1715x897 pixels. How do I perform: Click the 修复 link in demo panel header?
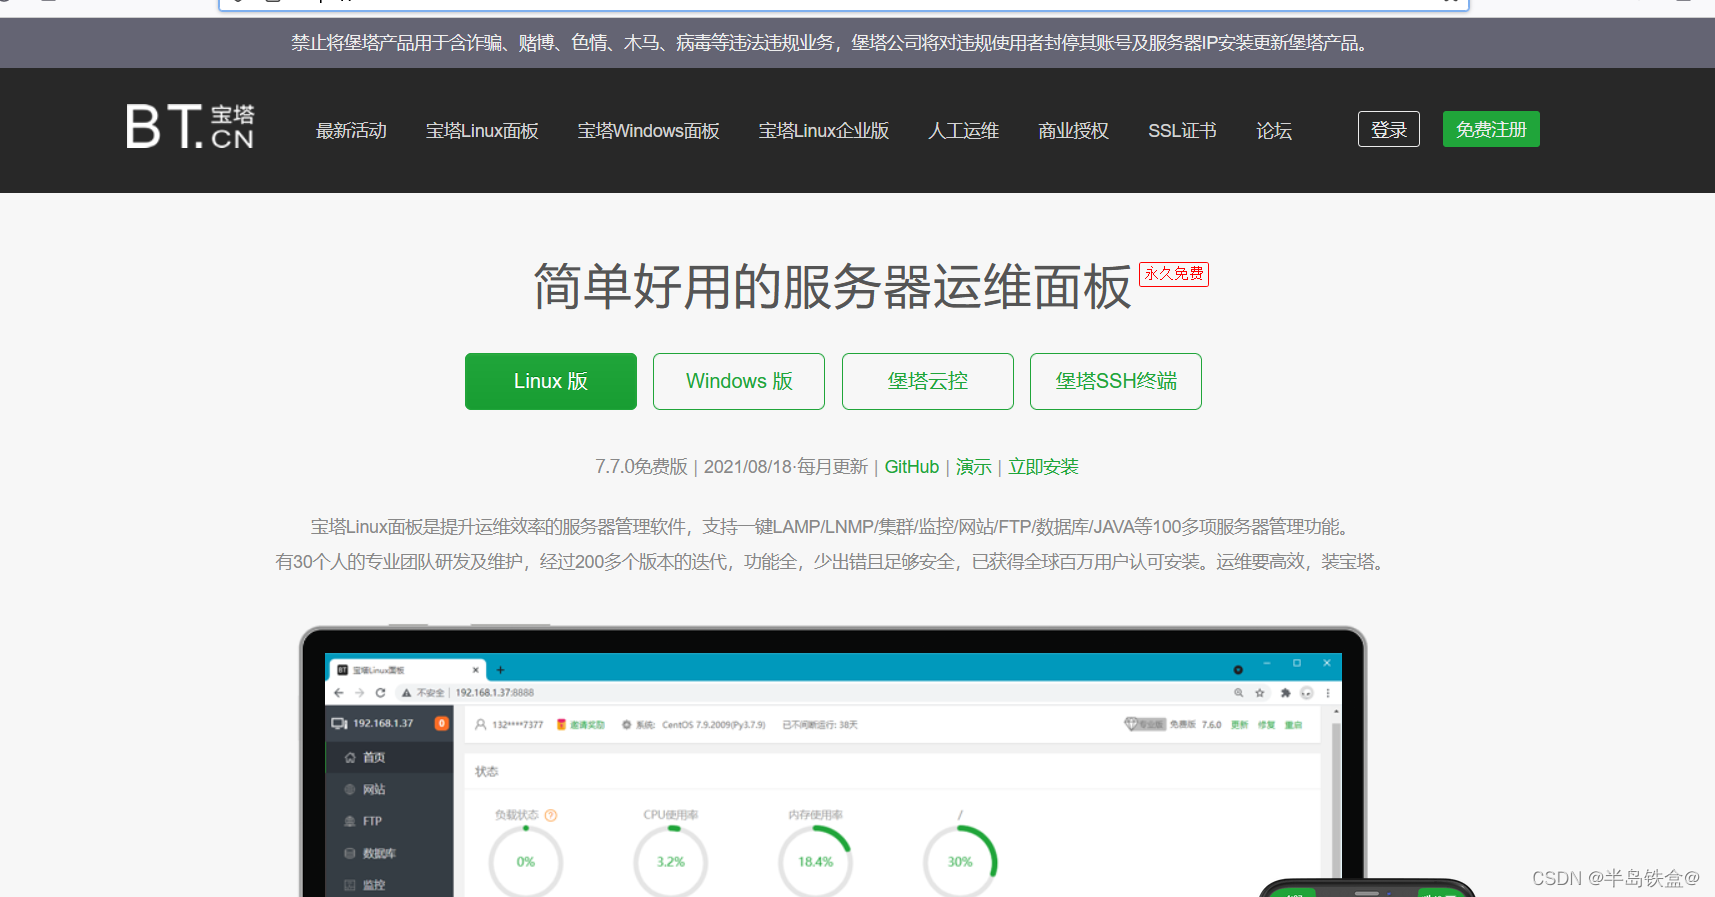coord(1266,725)
